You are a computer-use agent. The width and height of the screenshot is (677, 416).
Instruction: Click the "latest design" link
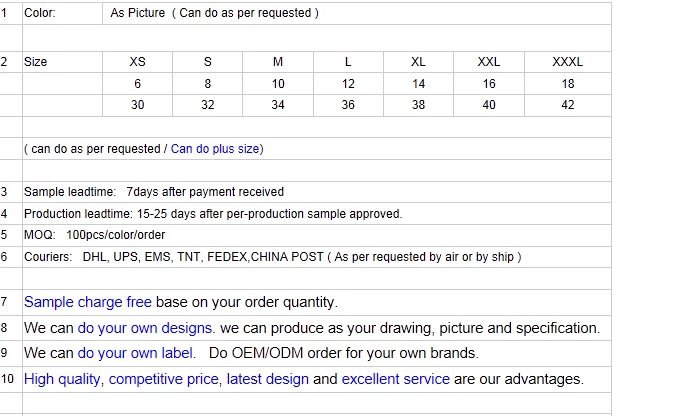(267, 379)
